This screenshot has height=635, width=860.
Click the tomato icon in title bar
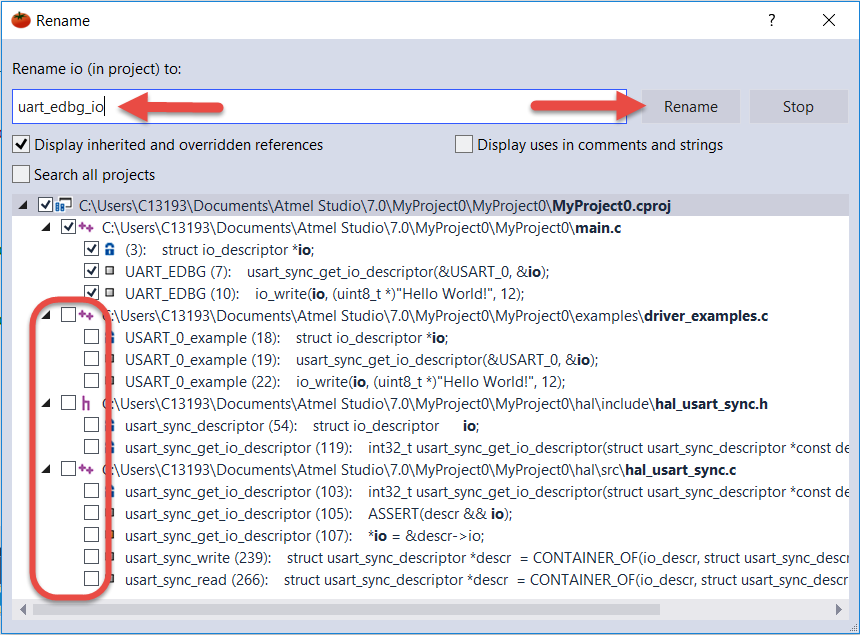coord(19,20)
